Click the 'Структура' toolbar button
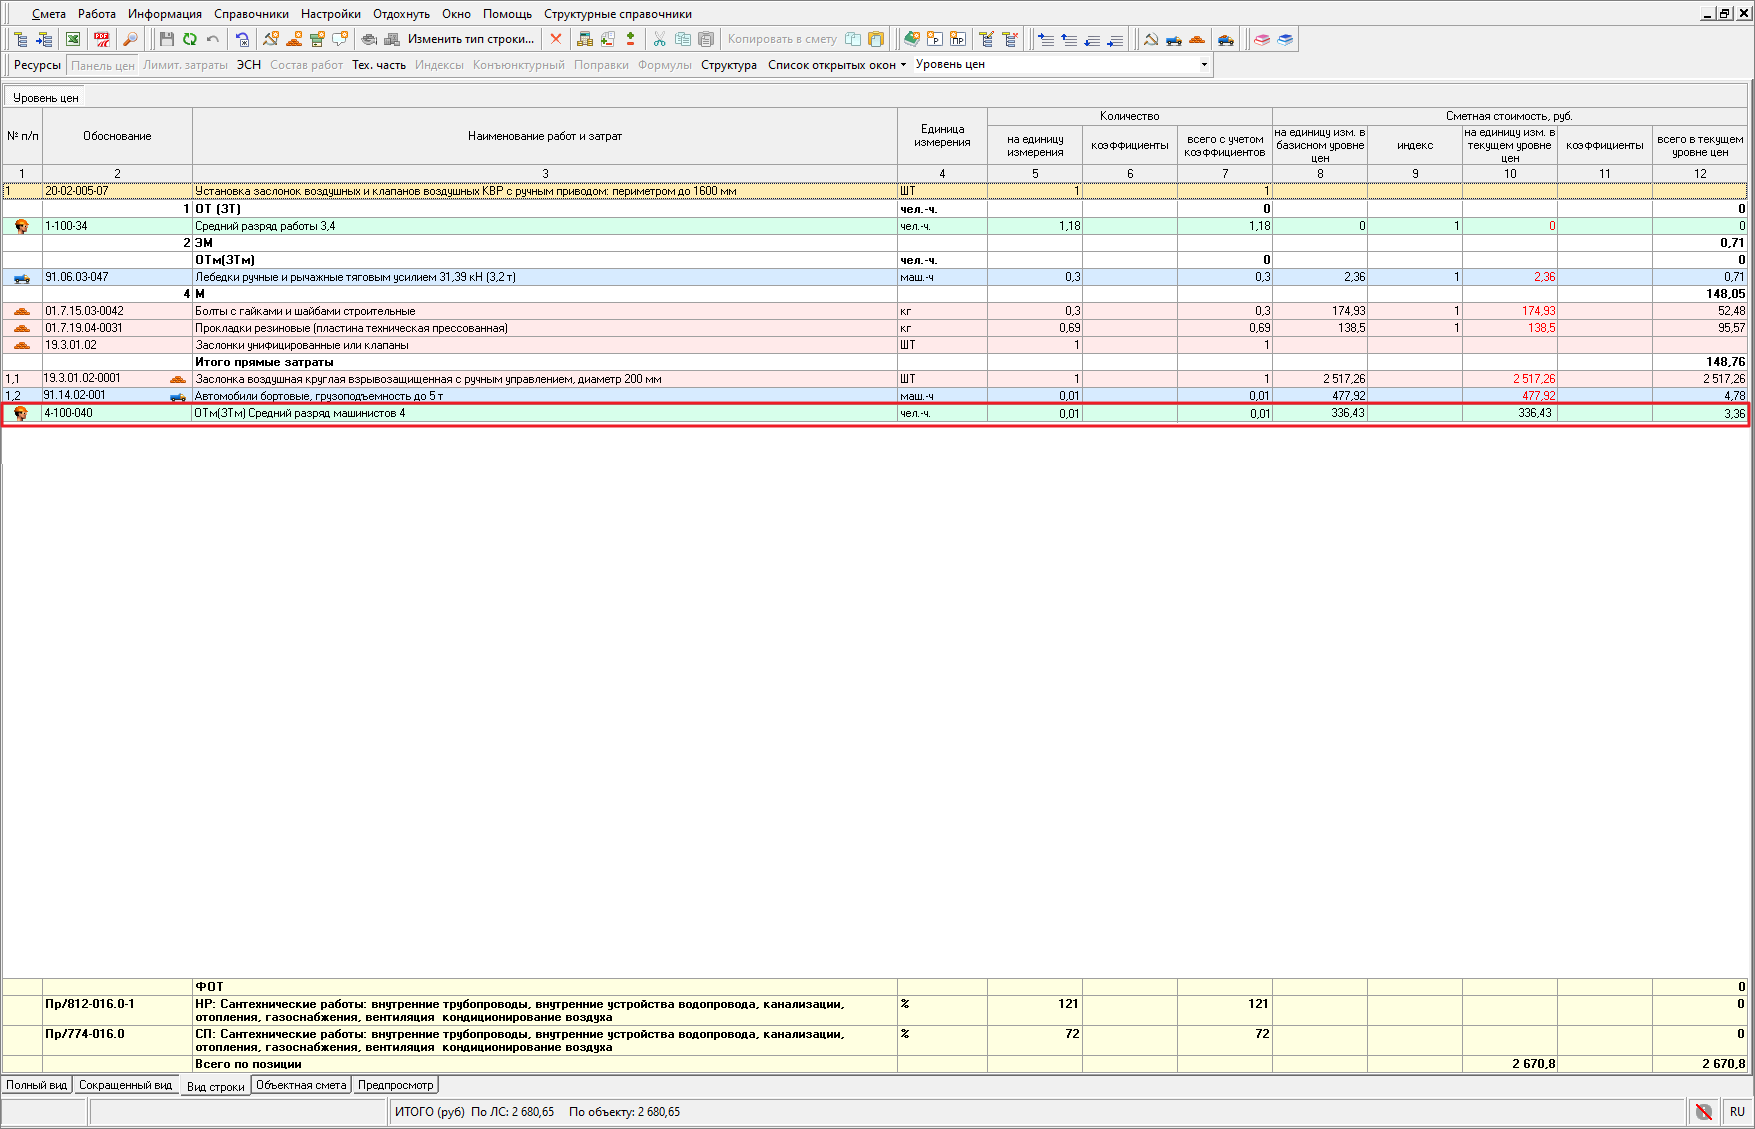 coord(728,65)
